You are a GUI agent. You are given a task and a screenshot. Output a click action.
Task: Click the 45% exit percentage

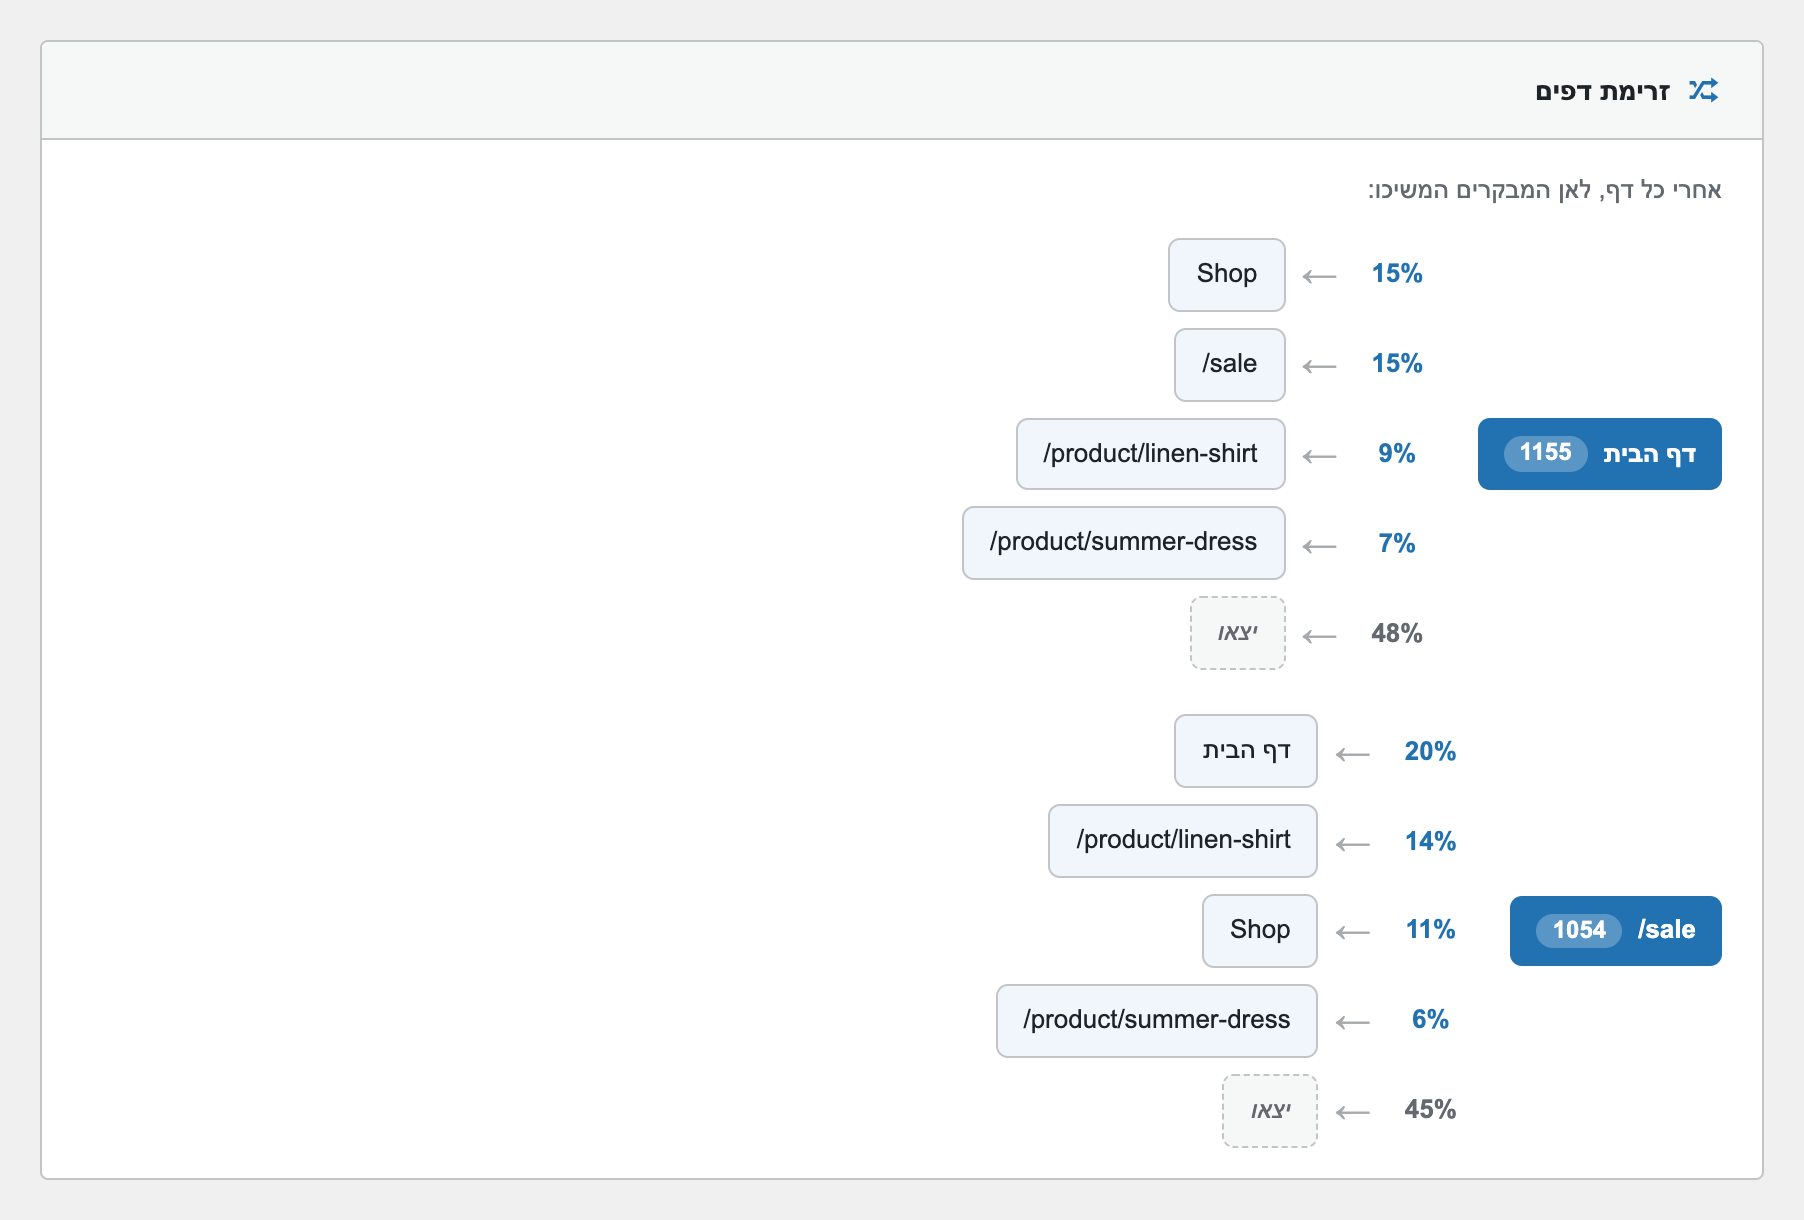point(1430,1109)
